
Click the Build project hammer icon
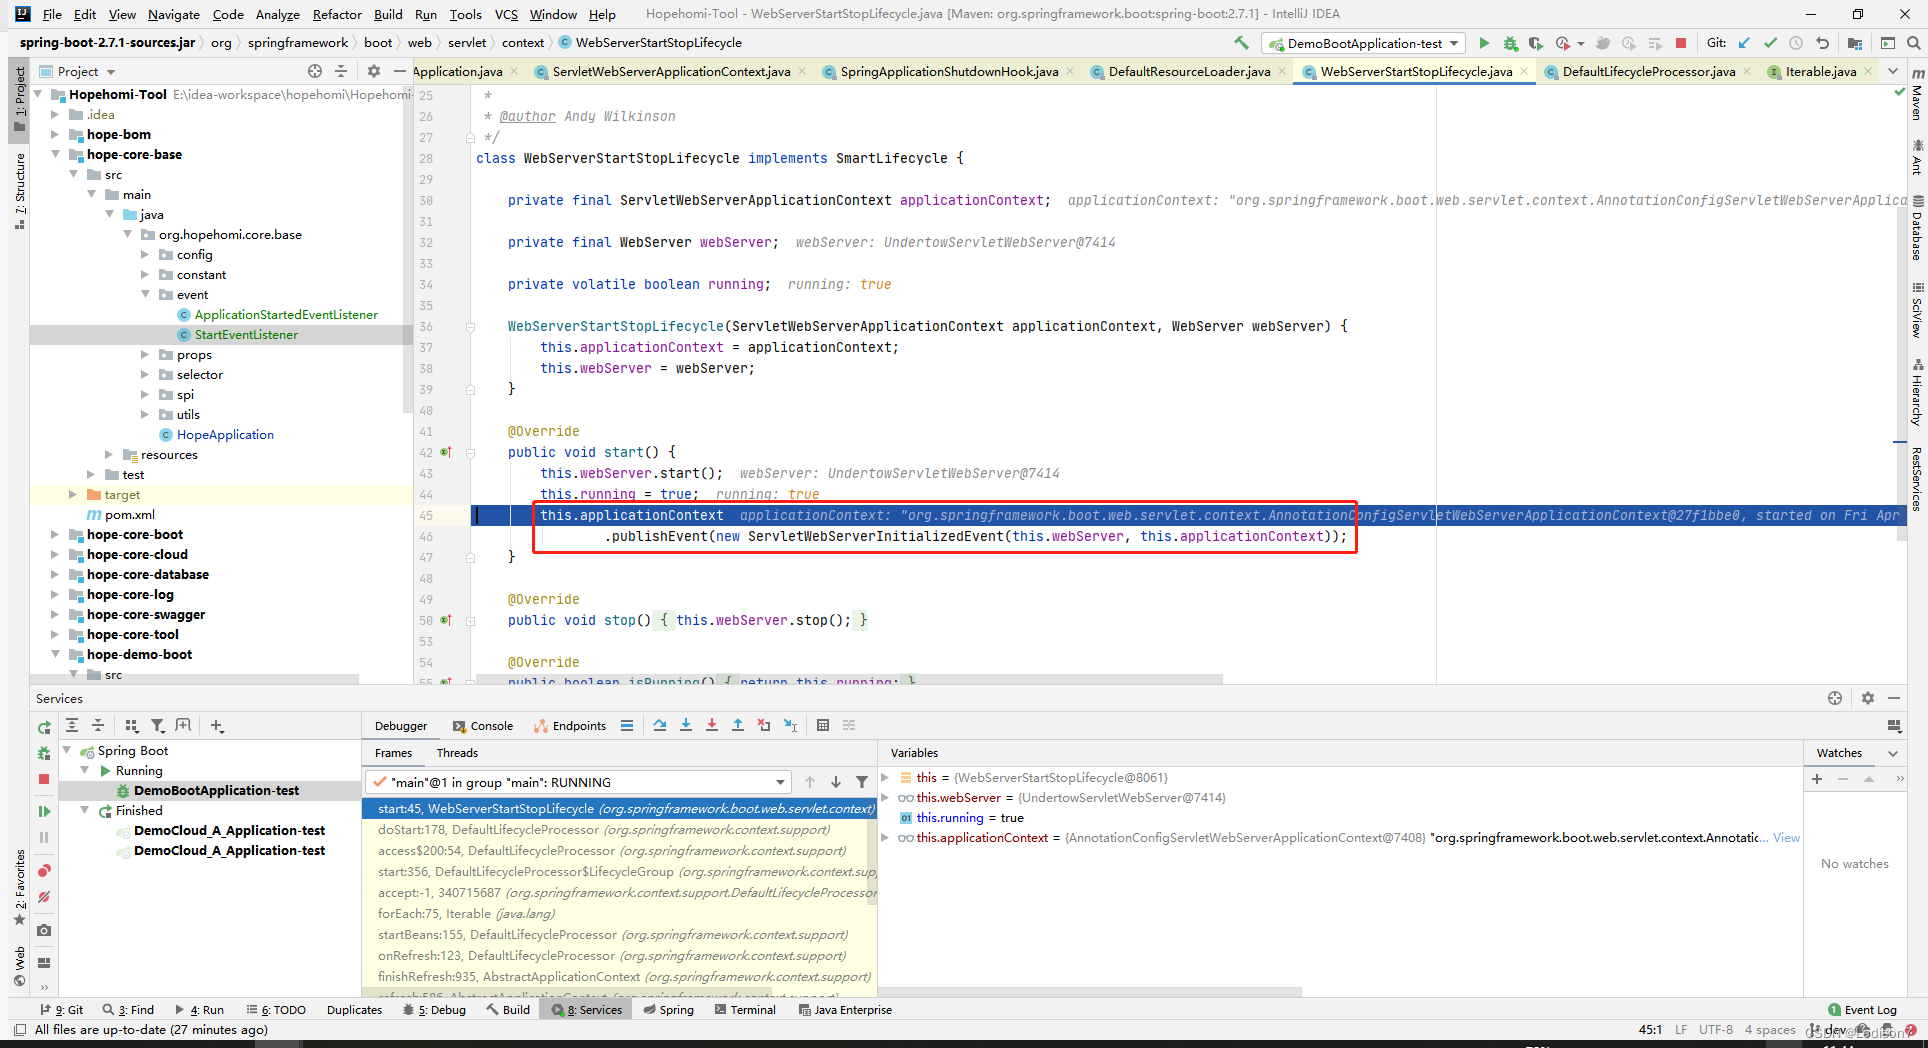(x=1241, y=43)
